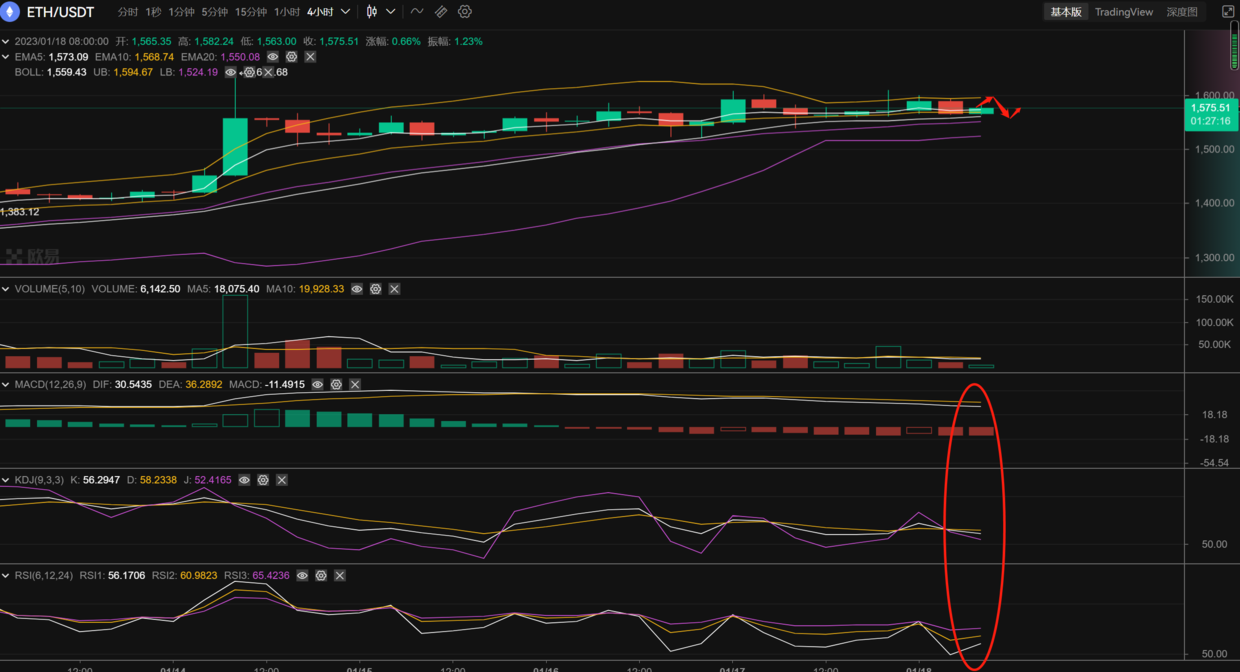Click the large green candle on 01/14

click(x=235, y=147)
